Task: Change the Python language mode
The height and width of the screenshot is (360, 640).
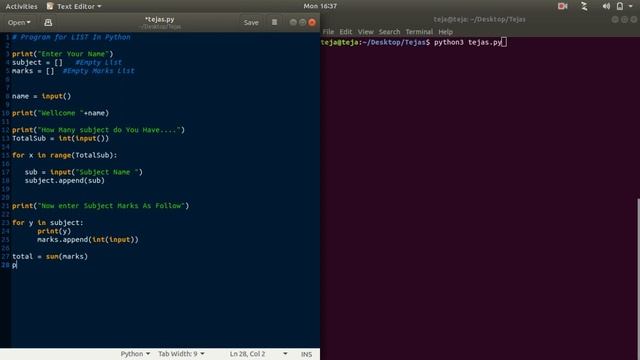Action: click(135, 354)
